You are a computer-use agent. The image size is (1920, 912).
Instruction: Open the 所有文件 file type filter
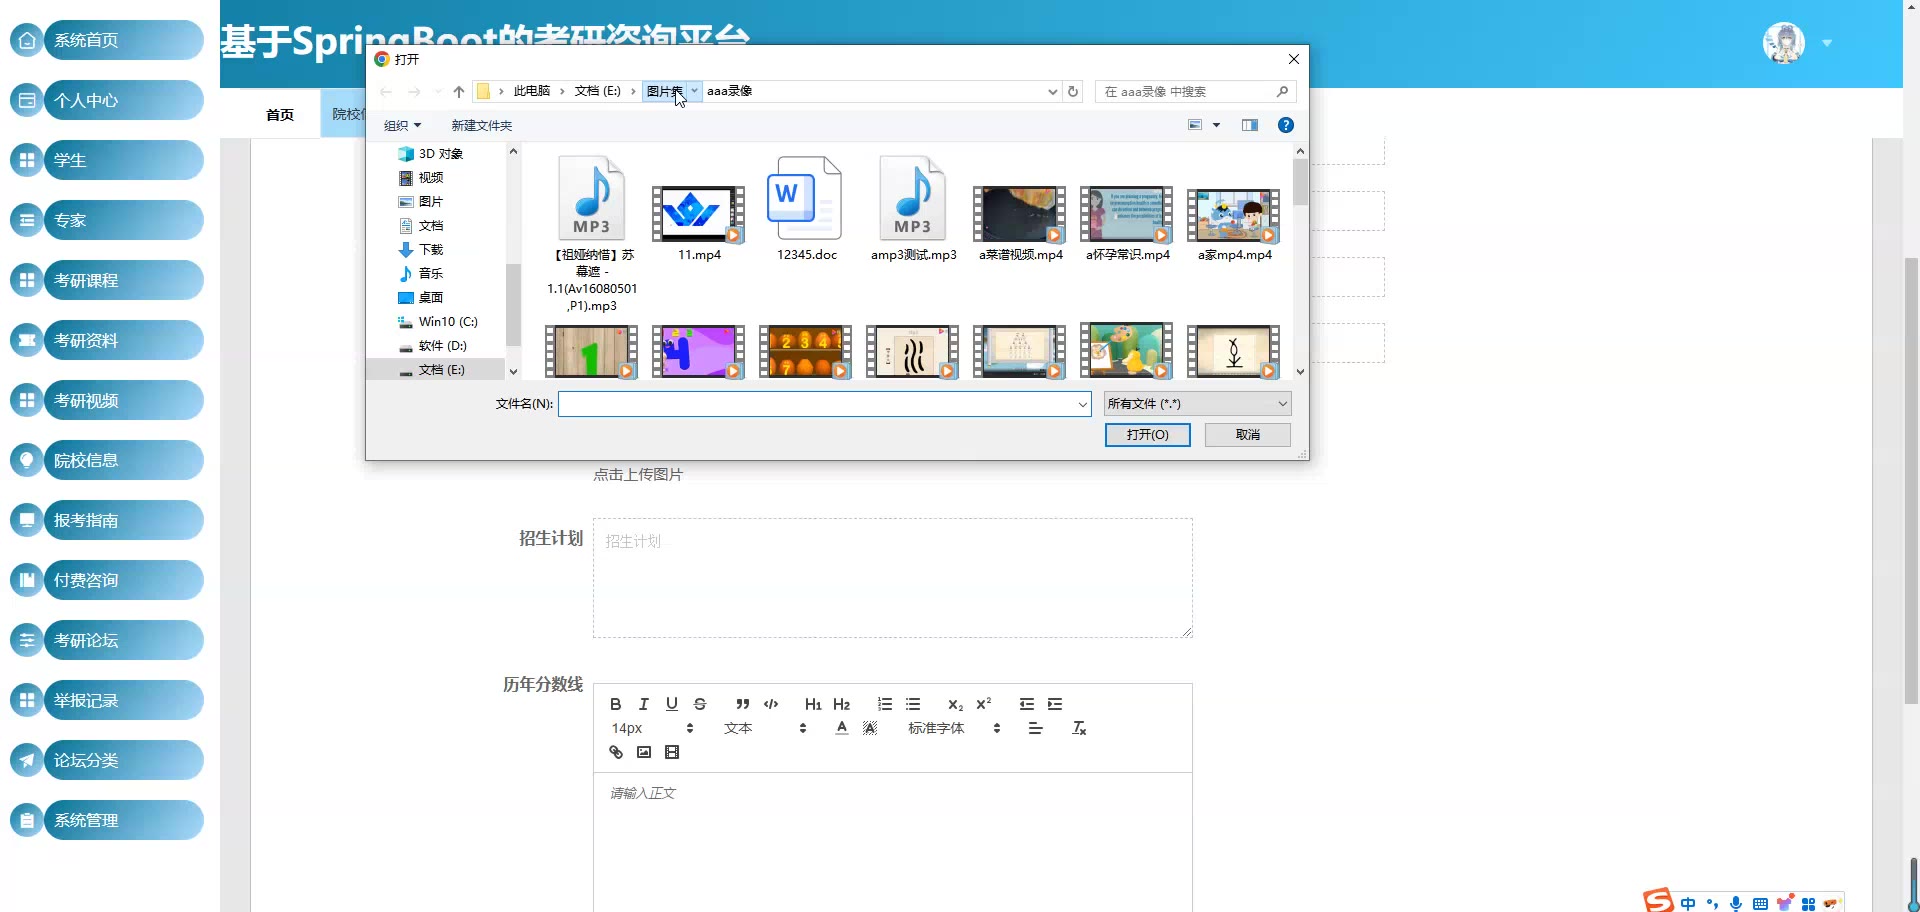[x=1197, y=404]
